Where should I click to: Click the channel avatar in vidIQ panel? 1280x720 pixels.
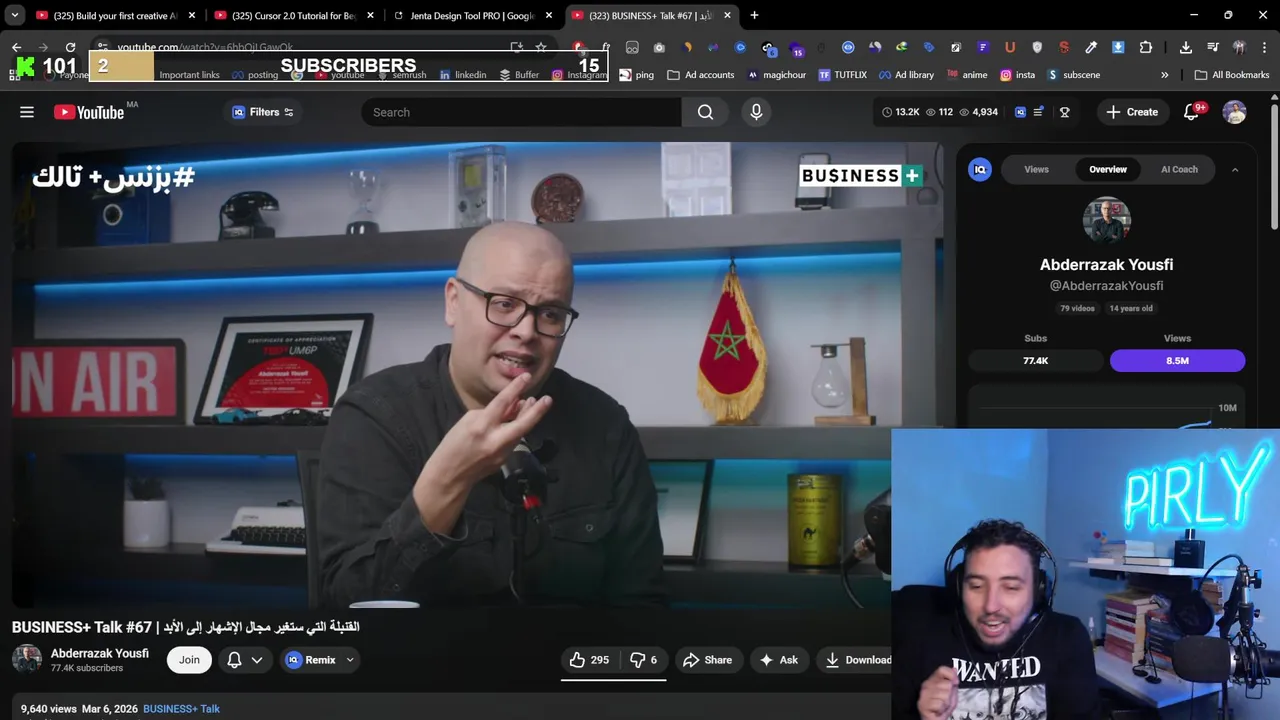tap(1106, 221)
